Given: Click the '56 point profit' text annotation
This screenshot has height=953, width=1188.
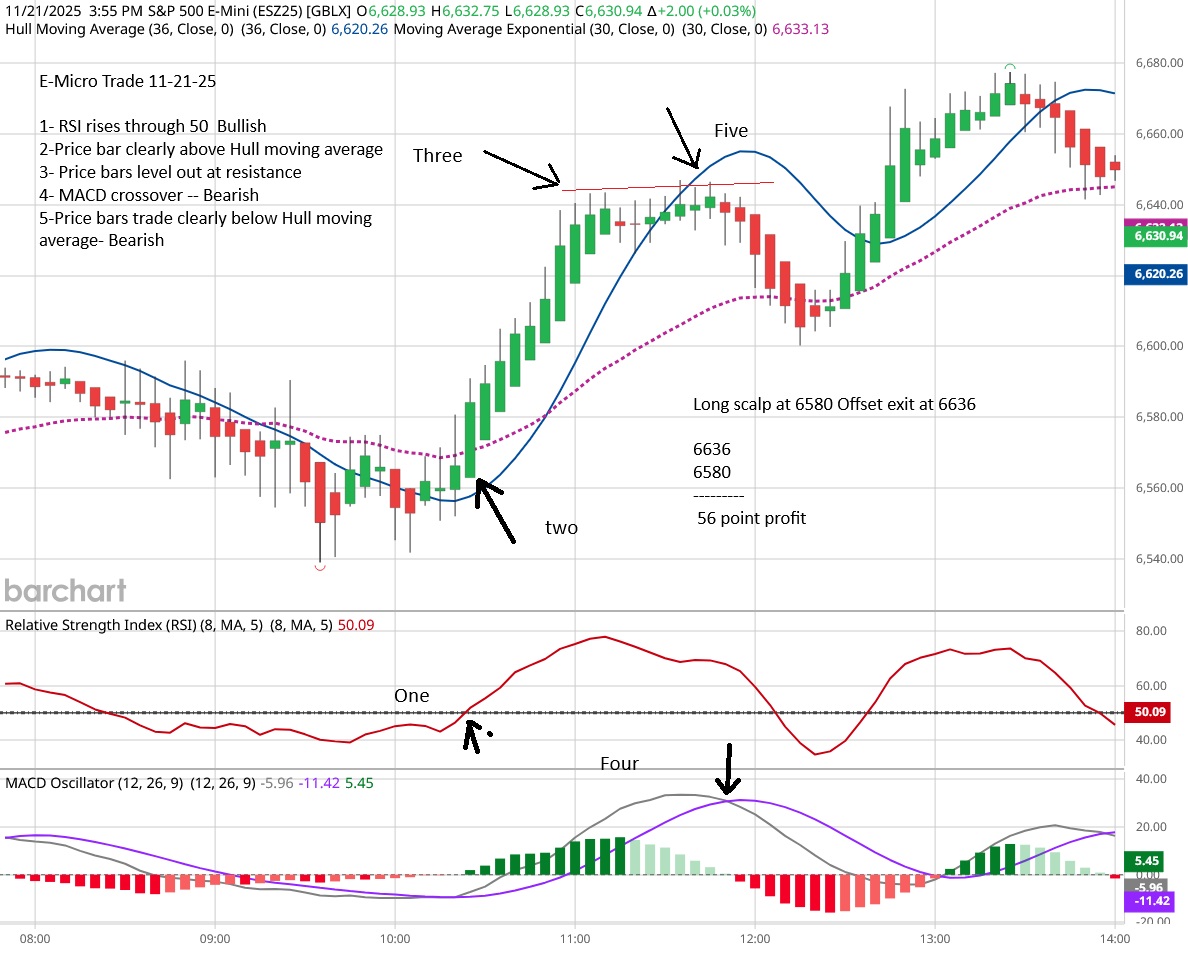Looking at the screenshot, I should pyautogui.click(x=750, y=518).
